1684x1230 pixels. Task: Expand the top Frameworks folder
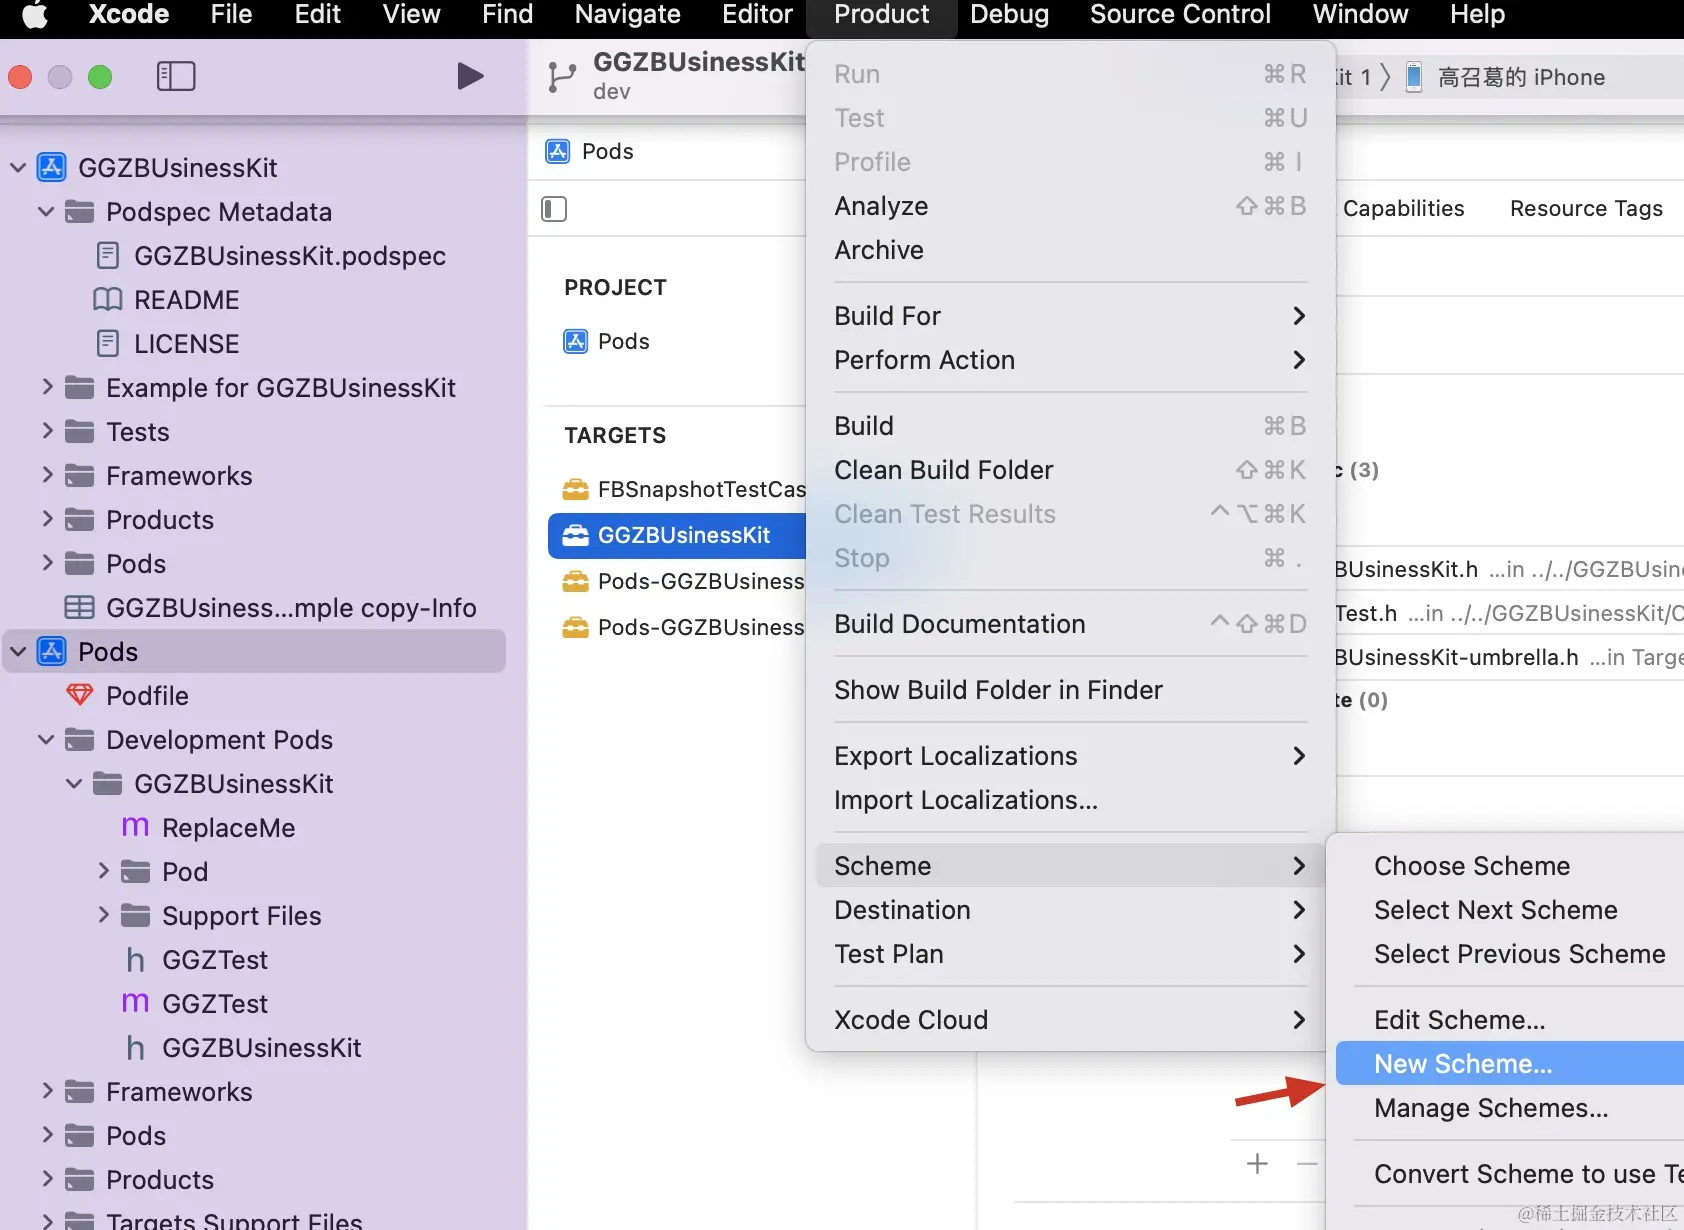coord(47,475)
